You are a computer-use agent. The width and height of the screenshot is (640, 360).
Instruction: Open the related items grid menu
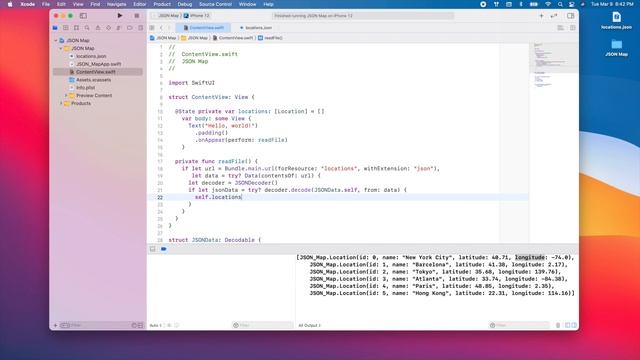[152, 28]
